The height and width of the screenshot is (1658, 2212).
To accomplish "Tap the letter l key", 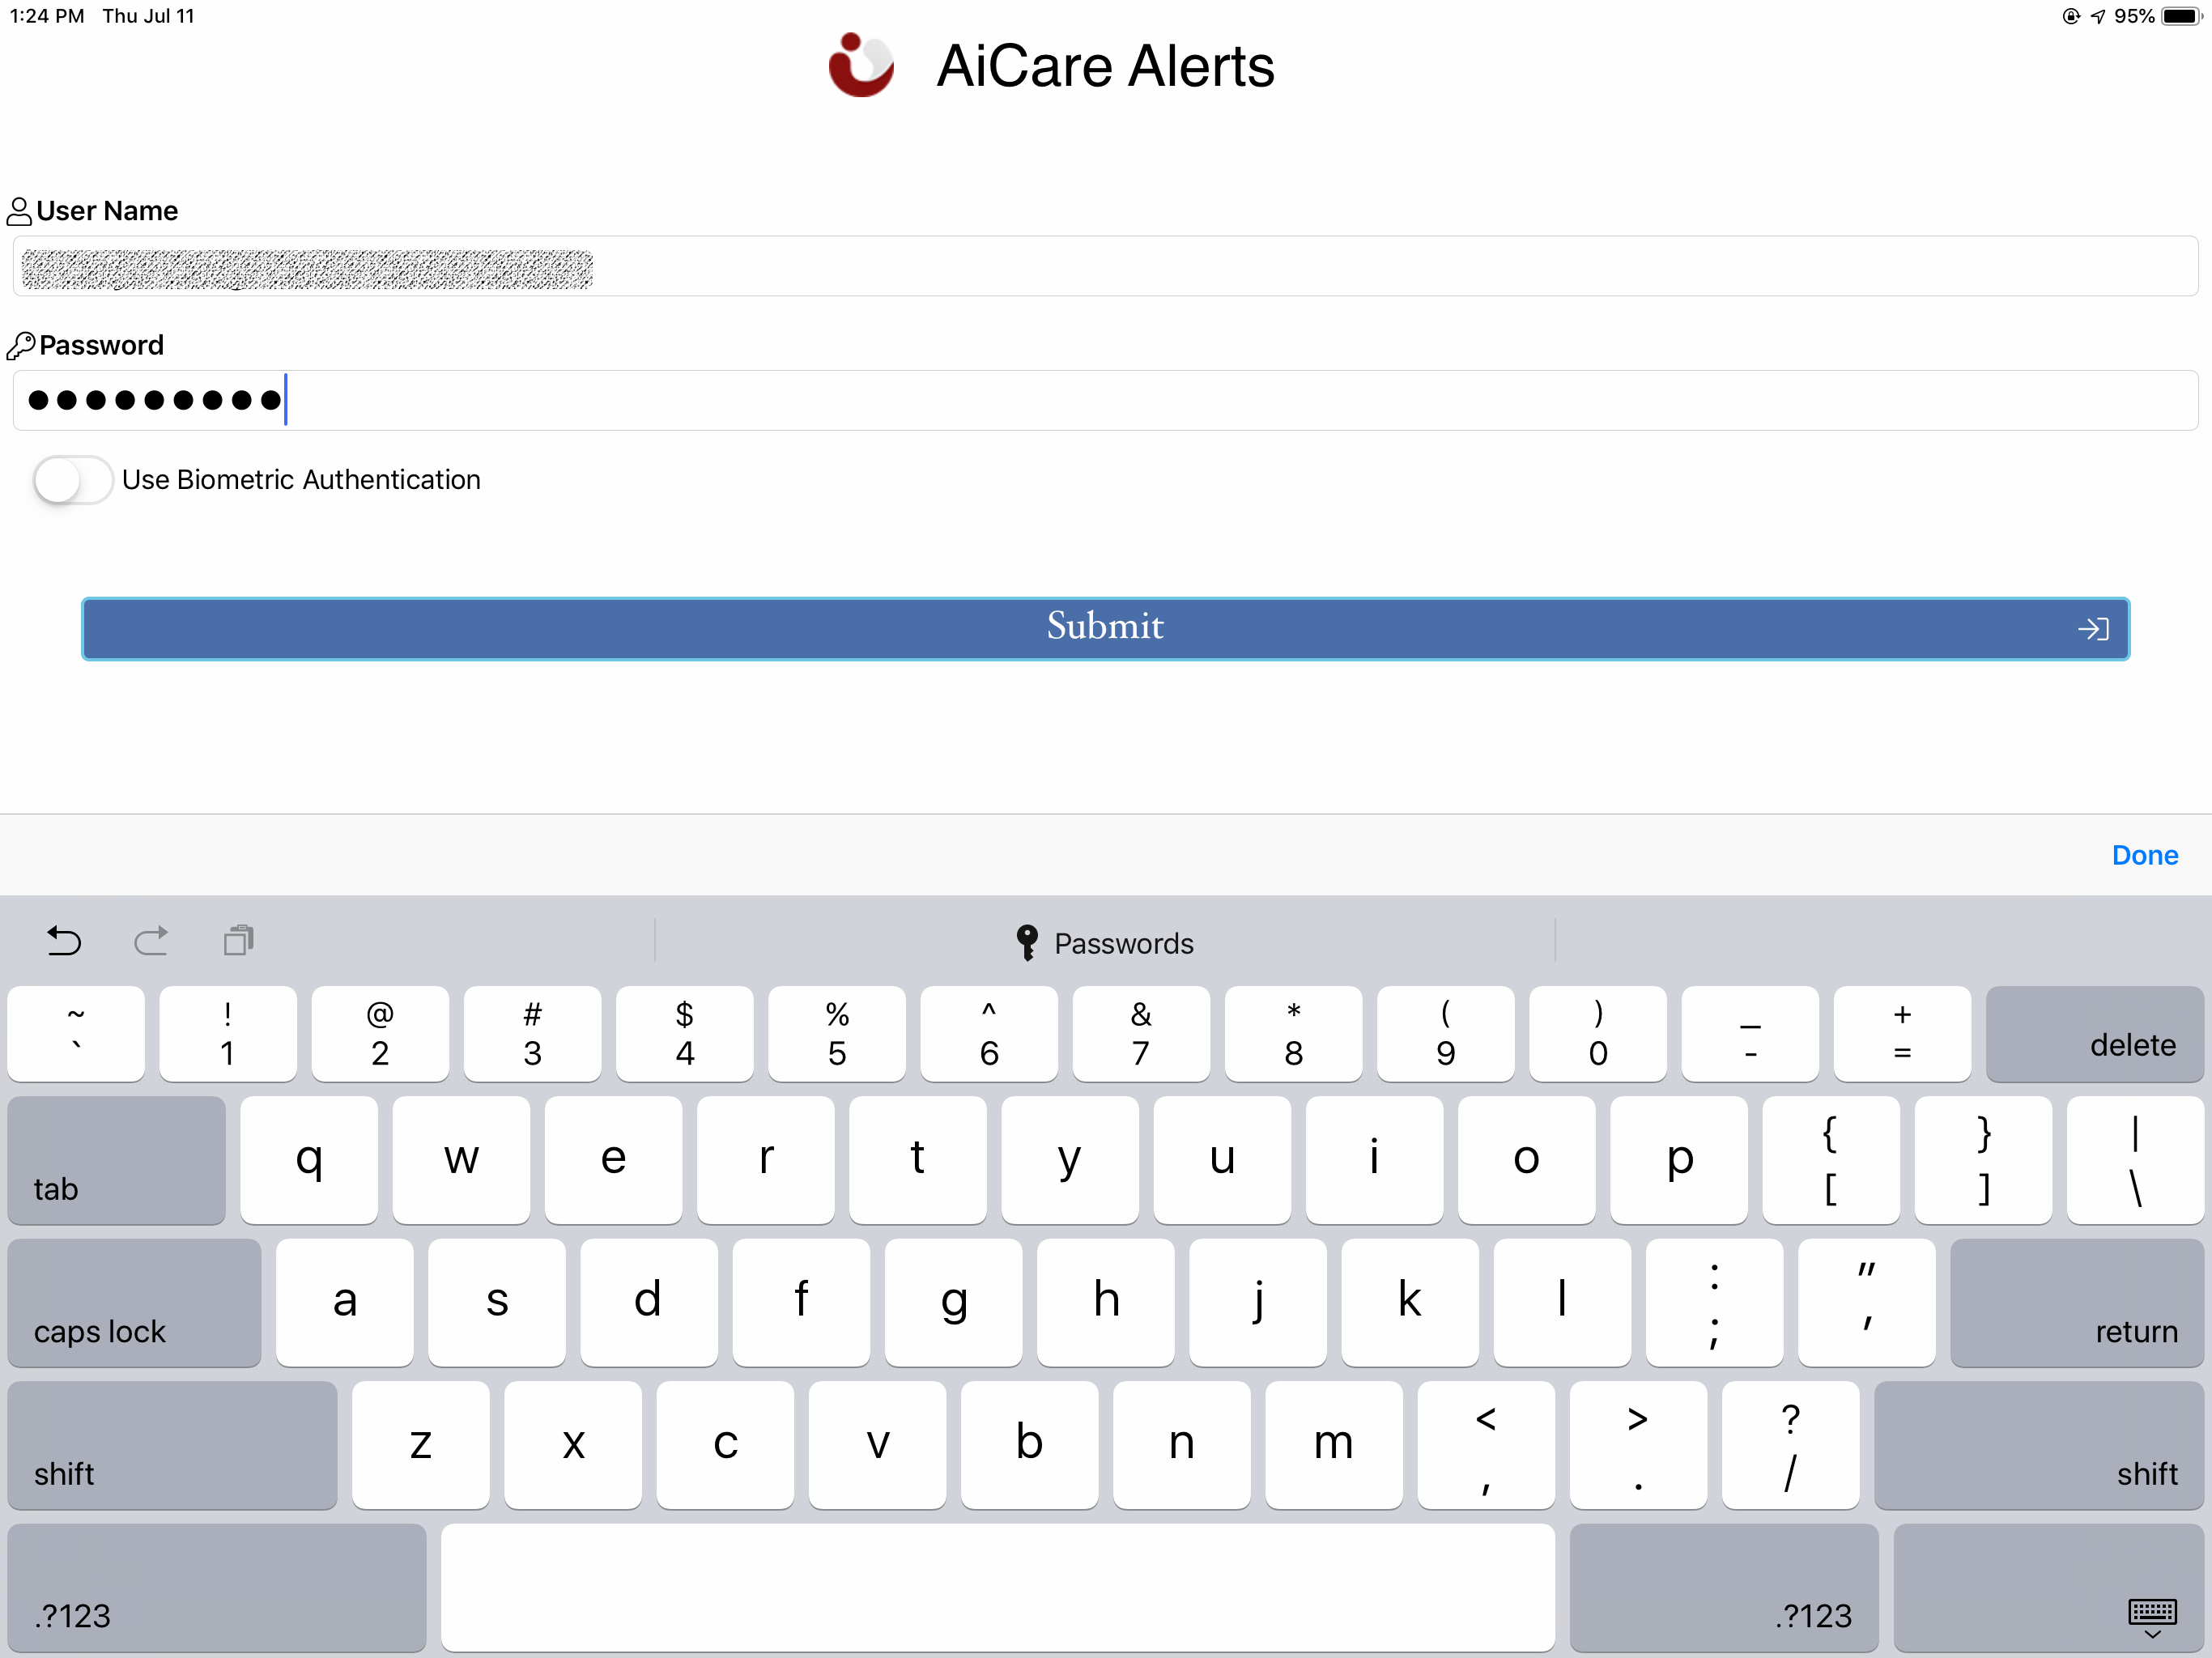I will click(x=1562, y=1302).
